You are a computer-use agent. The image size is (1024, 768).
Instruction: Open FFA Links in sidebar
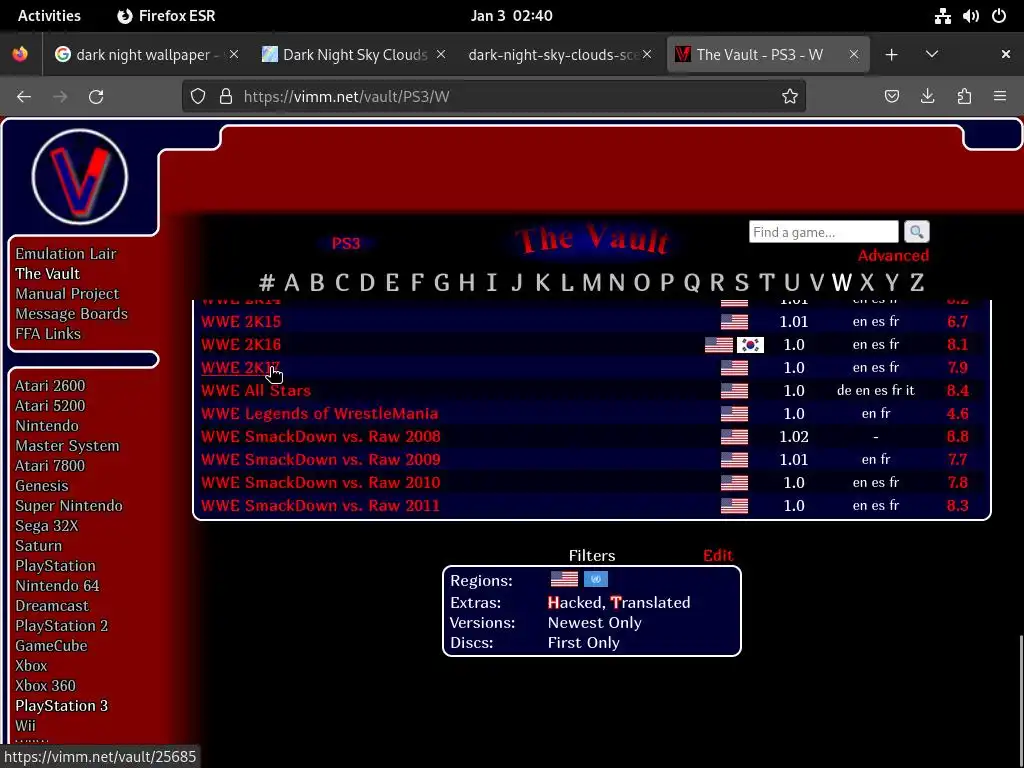coord(48,334)
